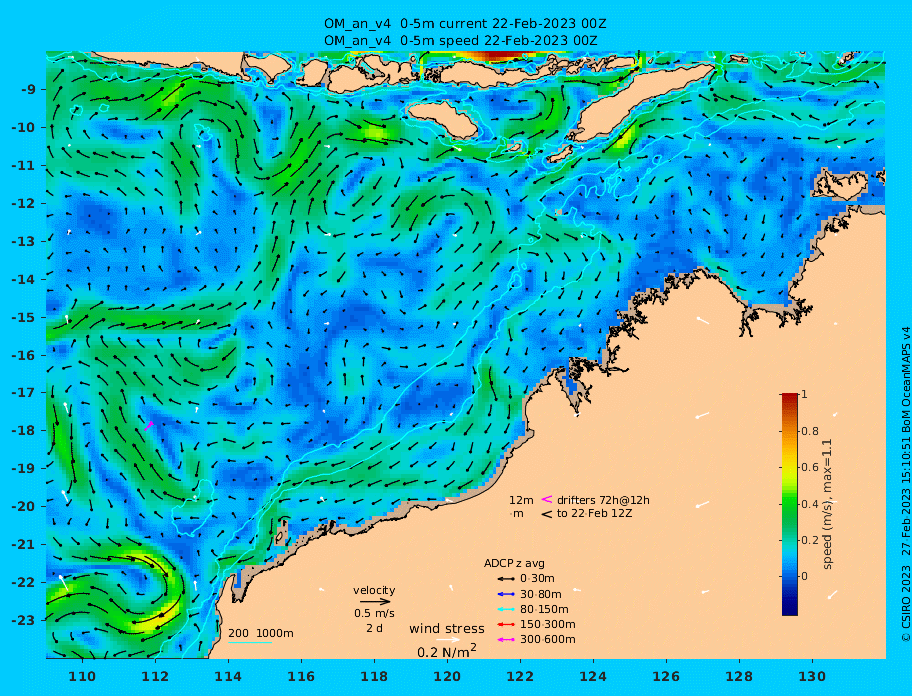Click the 'wind stress' label
The image size is (912, 696).
tap(447, 629)
